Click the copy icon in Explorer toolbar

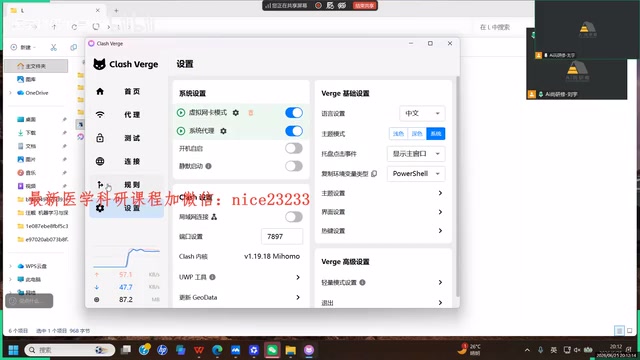73,47
